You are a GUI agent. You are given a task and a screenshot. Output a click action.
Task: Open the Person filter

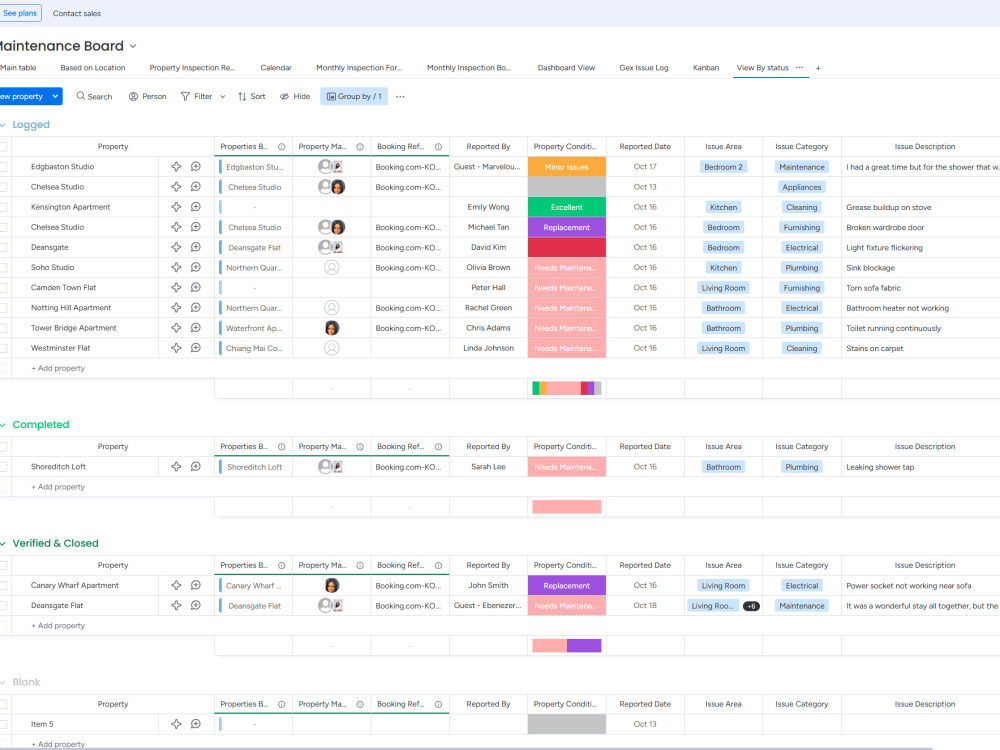click(x=147, y=96)
